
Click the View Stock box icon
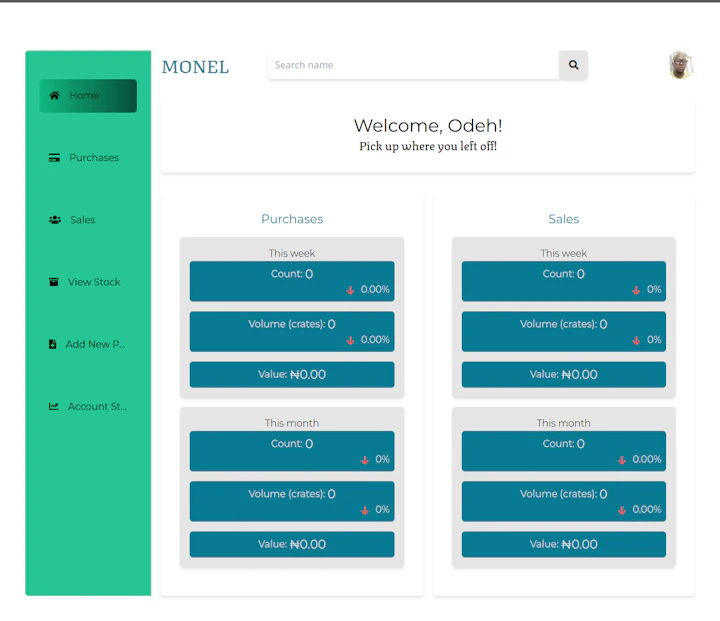[54, 282]
